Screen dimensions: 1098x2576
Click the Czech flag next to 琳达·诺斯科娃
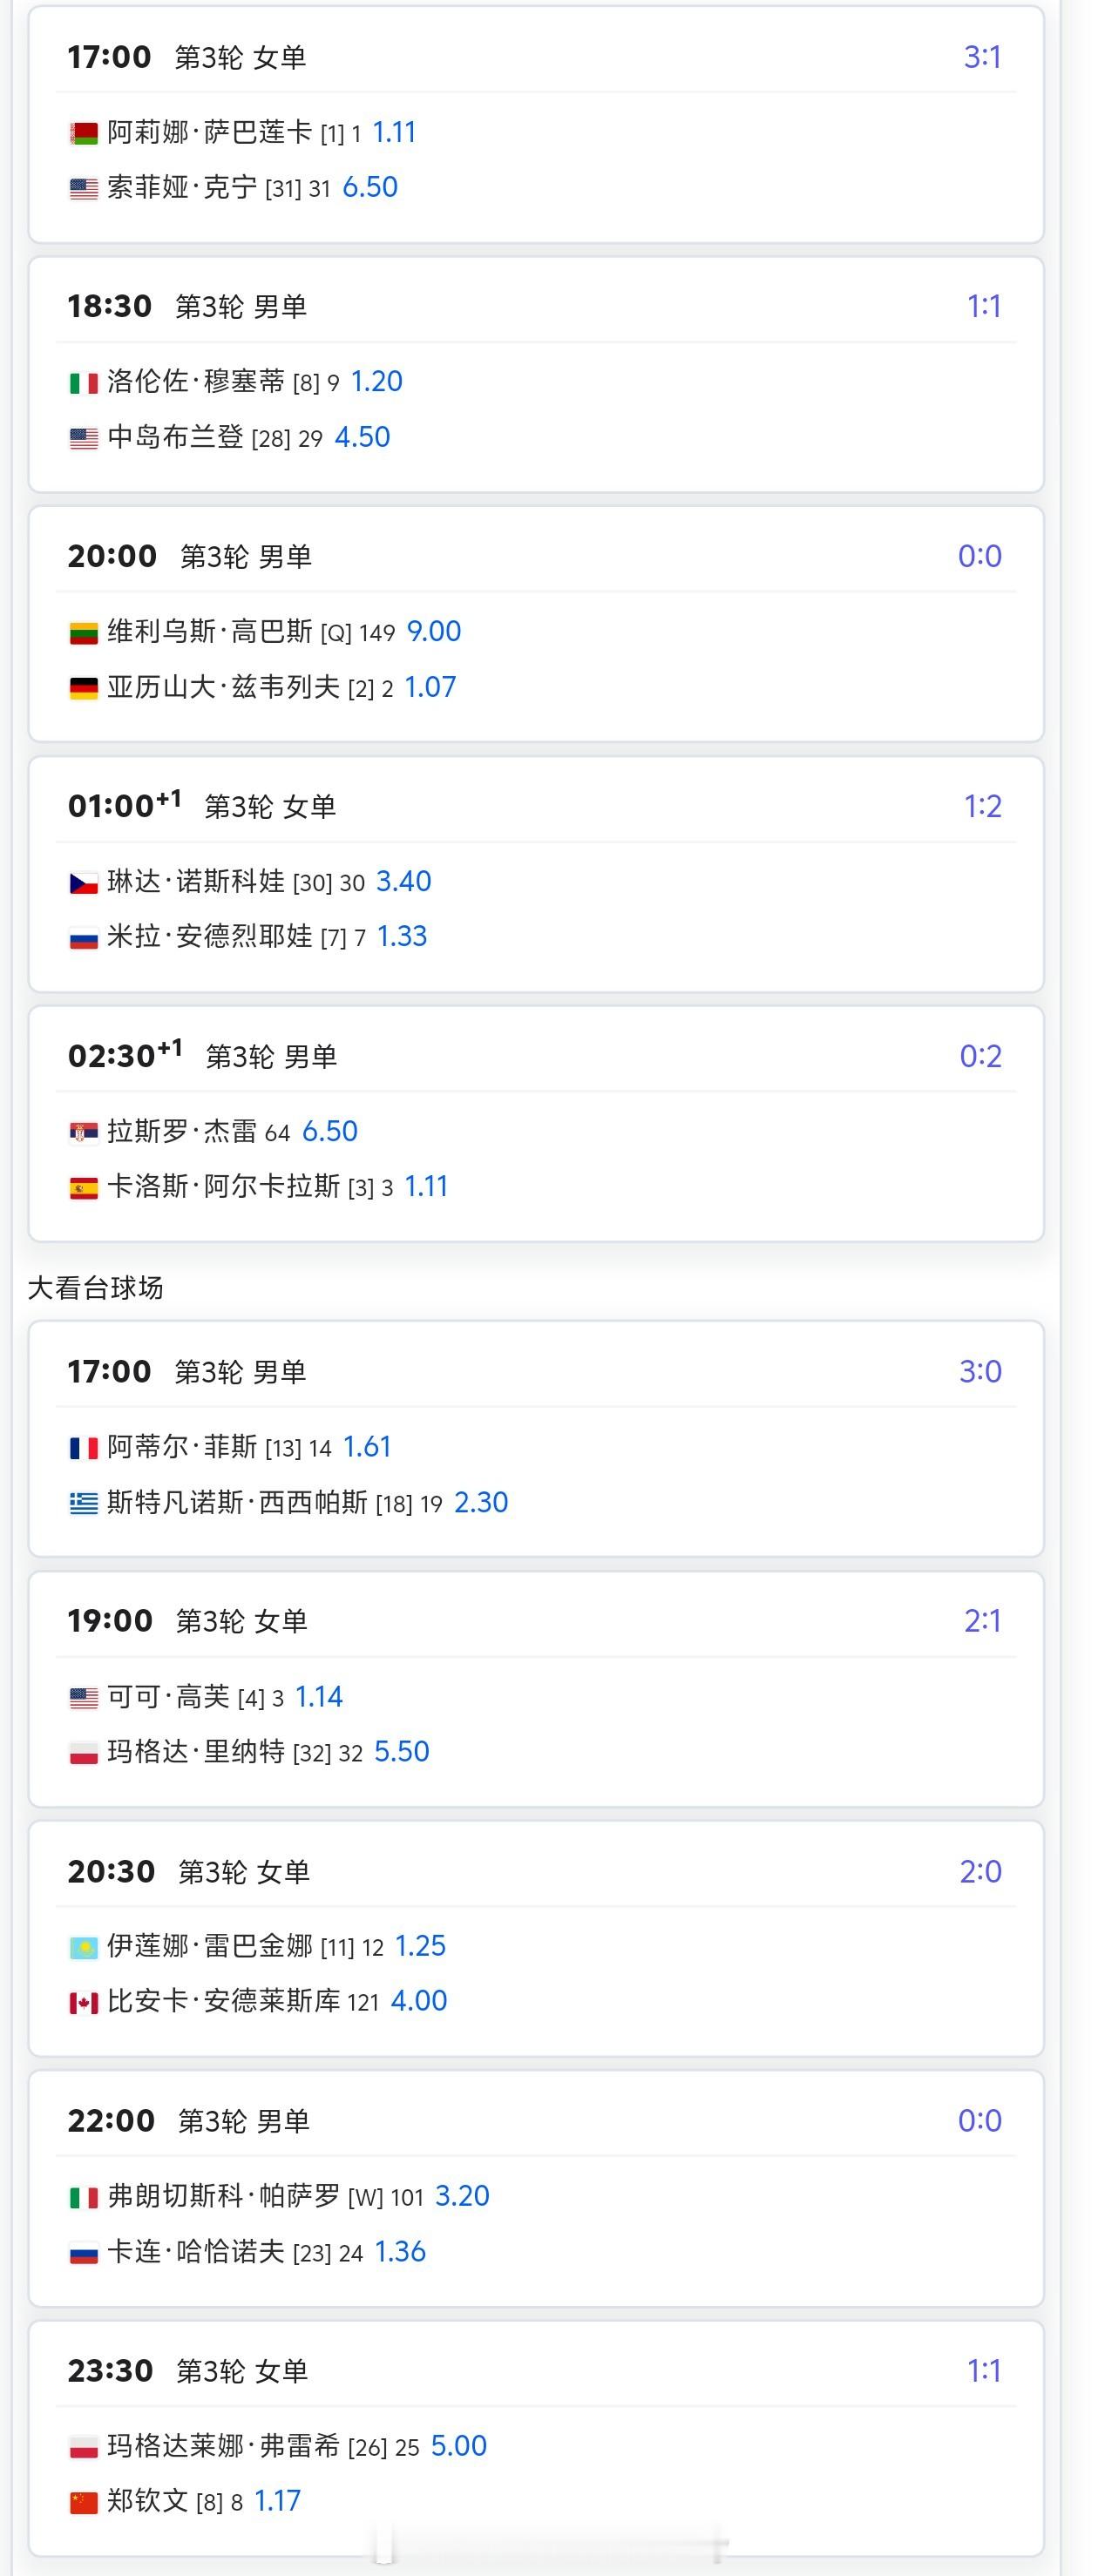84,883
